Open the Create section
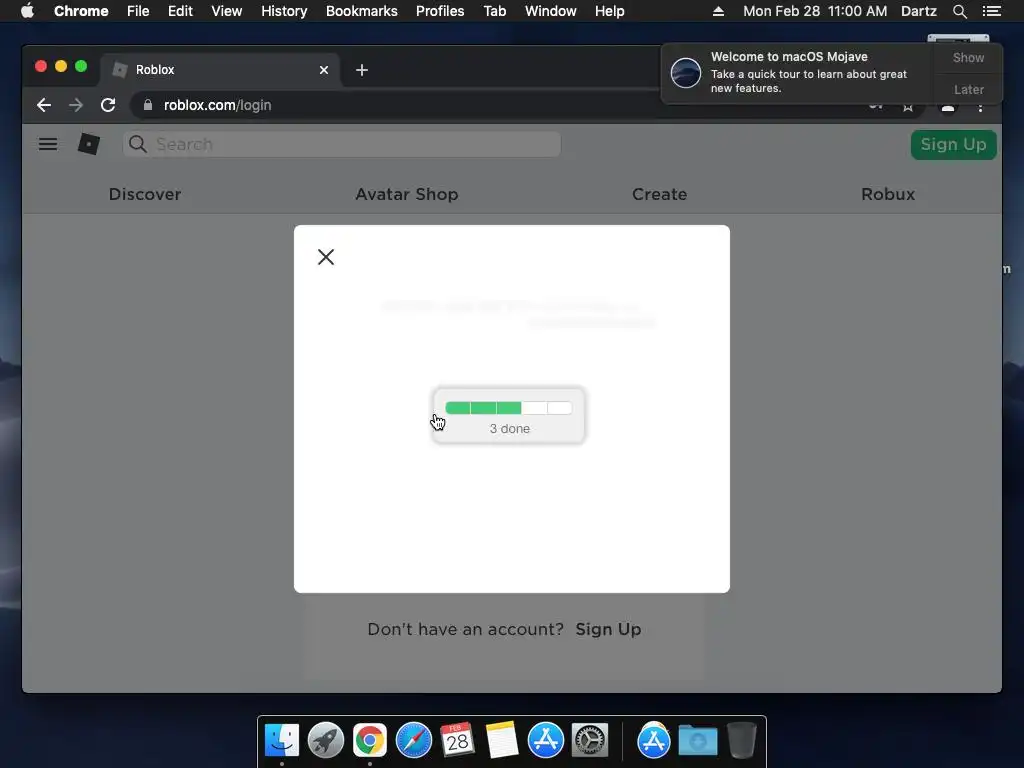Viewport: 1024px width, 768px height. [660, 194]
